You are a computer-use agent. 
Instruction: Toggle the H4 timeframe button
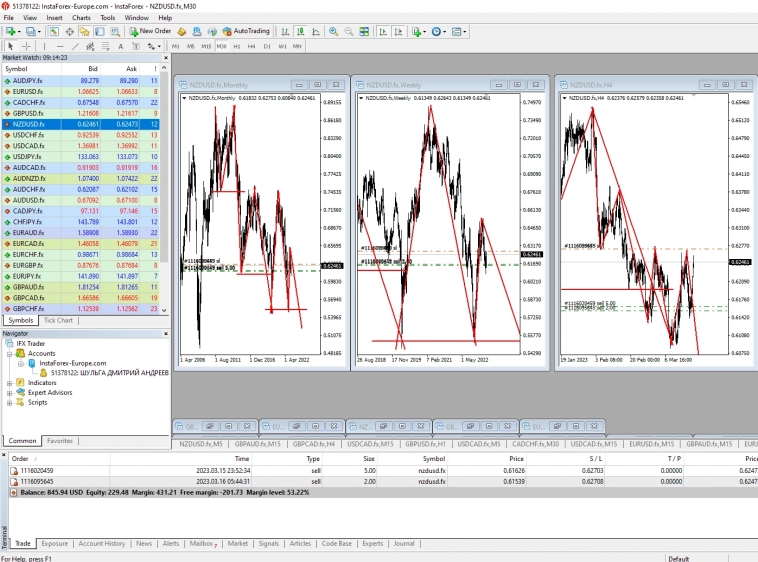pyautogui.click(x=252, y=46)
